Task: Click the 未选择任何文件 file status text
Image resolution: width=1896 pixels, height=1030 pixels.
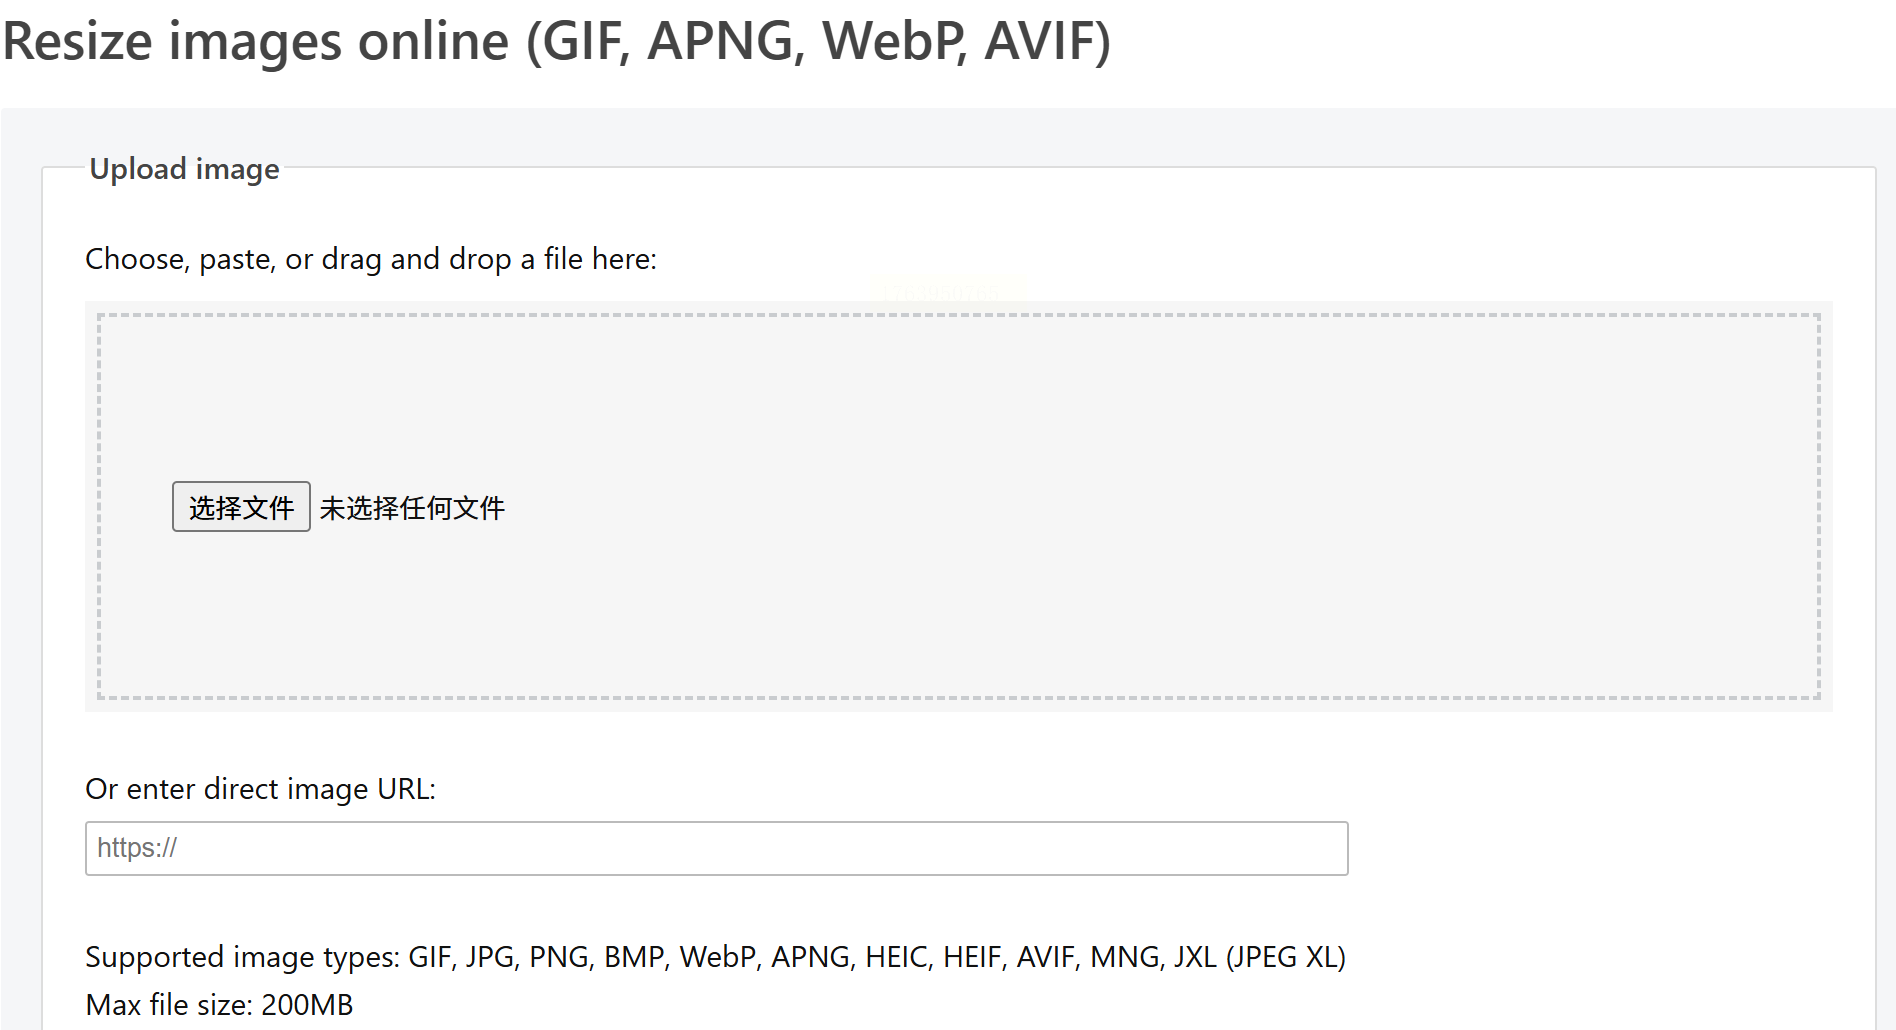Action: 412,508
